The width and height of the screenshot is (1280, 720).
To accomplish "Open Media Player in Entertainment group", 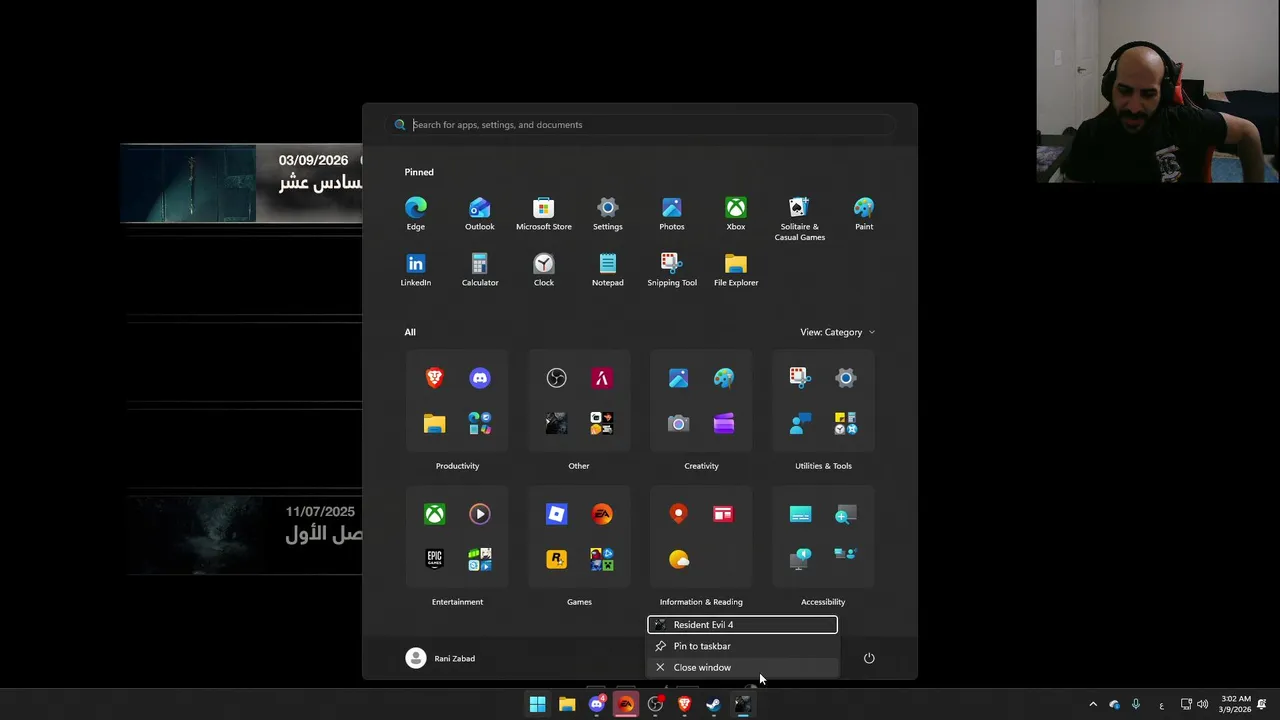I will point(480,514).
